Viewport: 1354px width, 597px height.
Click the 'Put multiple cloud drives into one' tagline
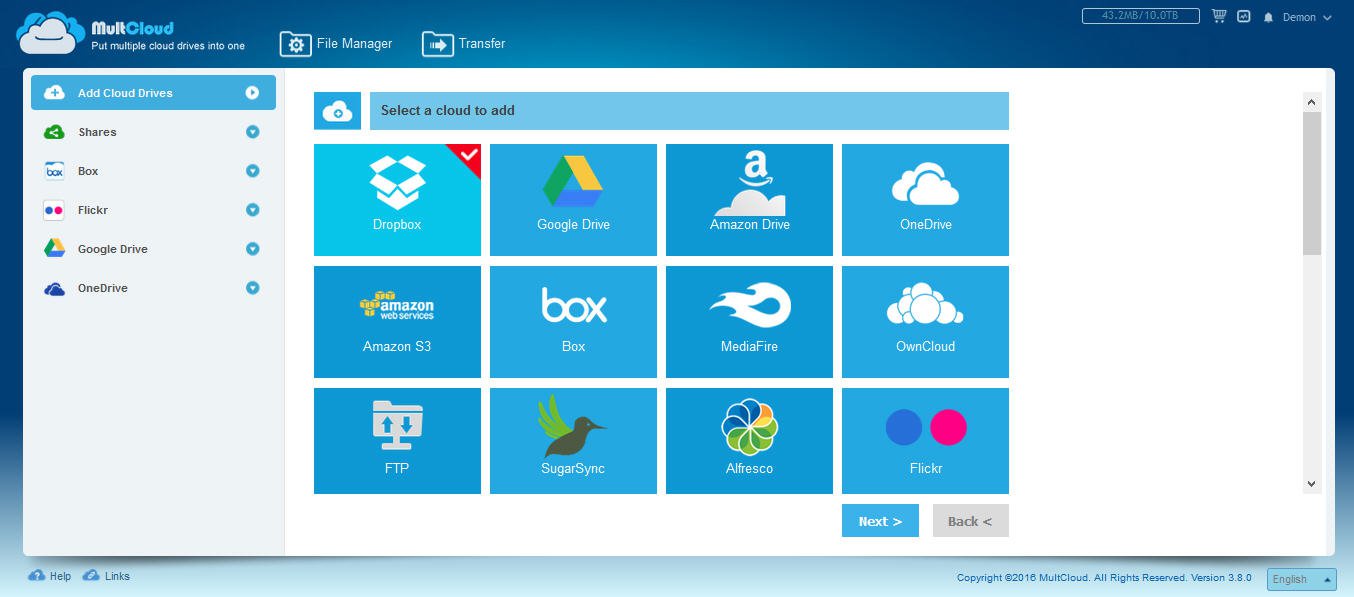point(168,46)
